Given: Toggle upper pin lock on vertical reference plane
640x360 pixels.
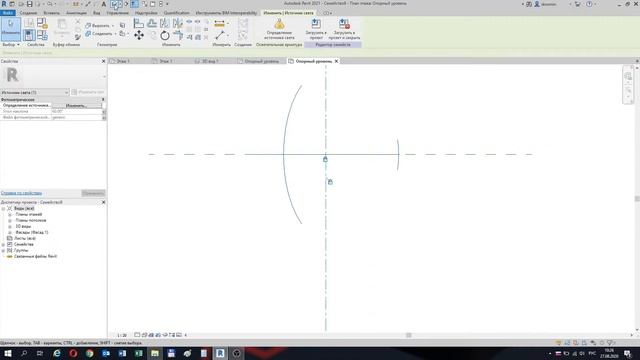Looking at the screenshot, I should point(325,159).
